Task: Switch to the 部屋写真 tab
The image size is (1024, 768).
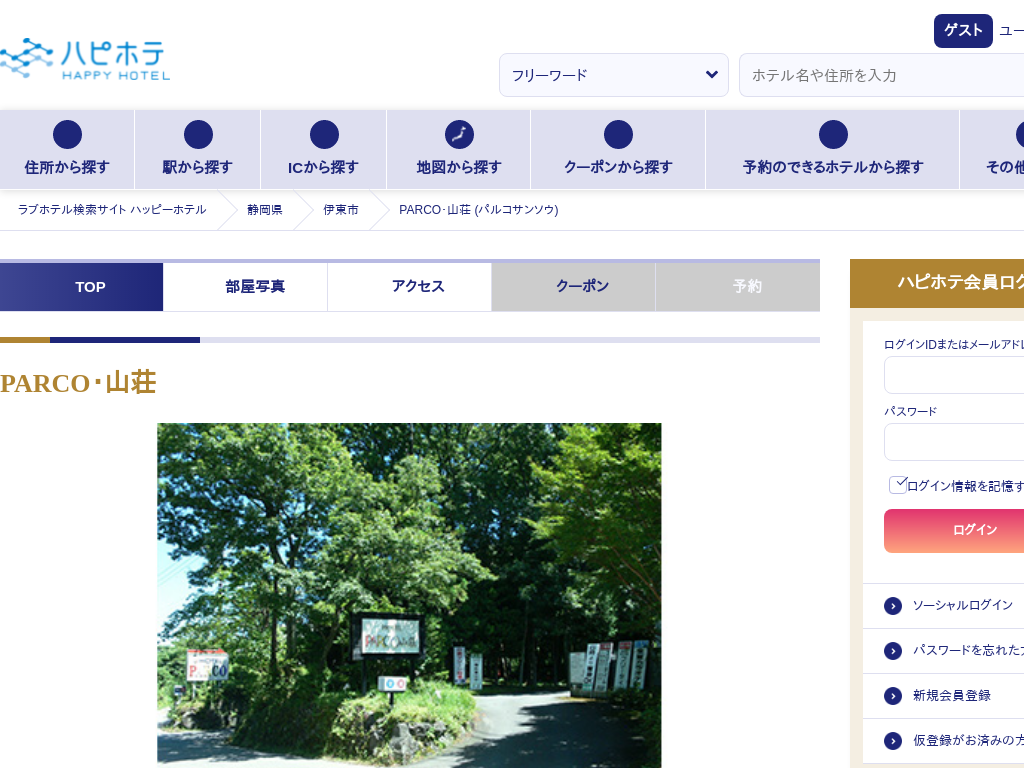Action: click(x=246, y=287)
